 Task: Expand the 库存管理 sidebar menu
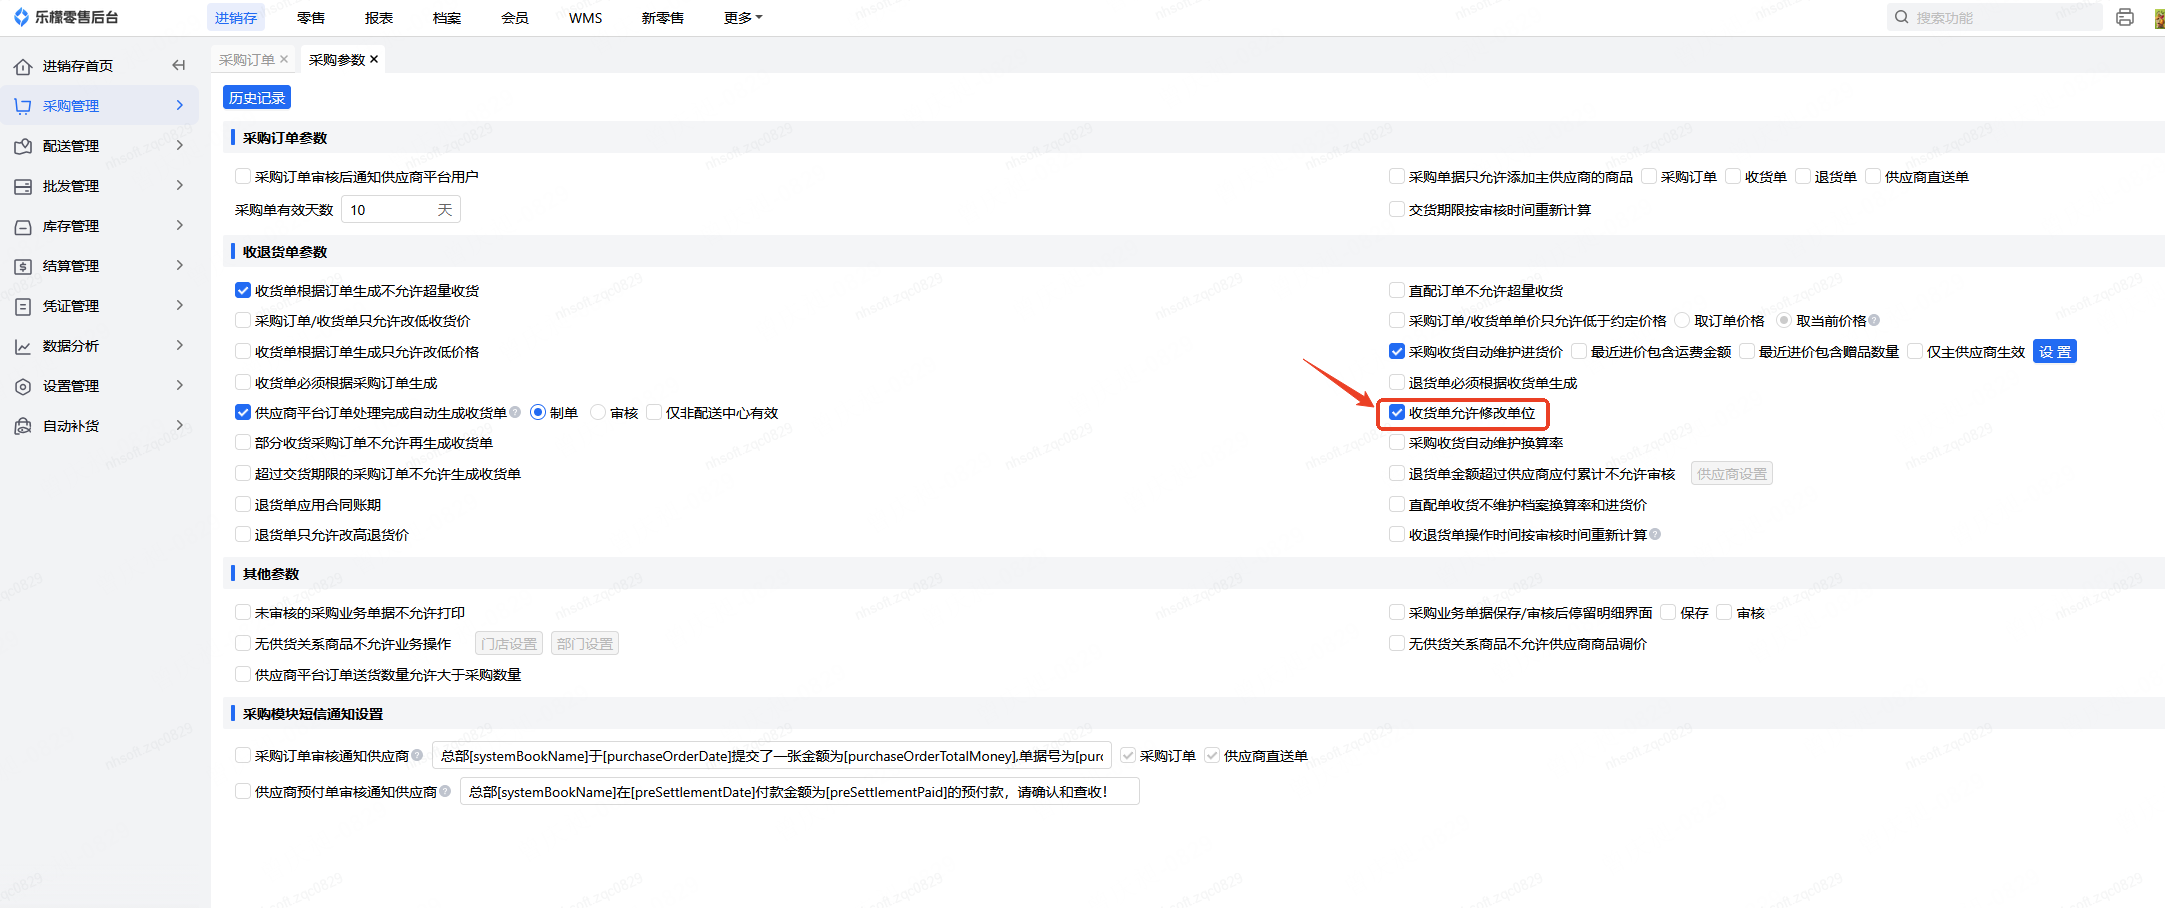180,225
